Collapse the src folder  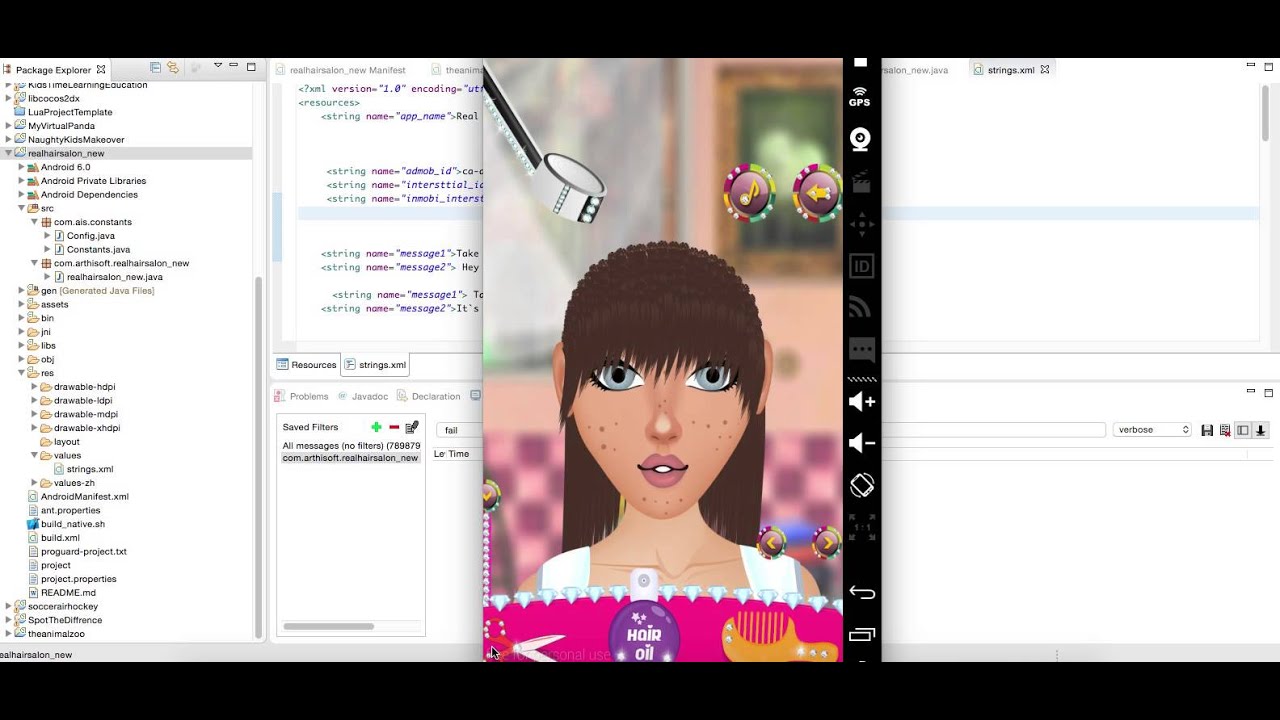coord(22,208)
